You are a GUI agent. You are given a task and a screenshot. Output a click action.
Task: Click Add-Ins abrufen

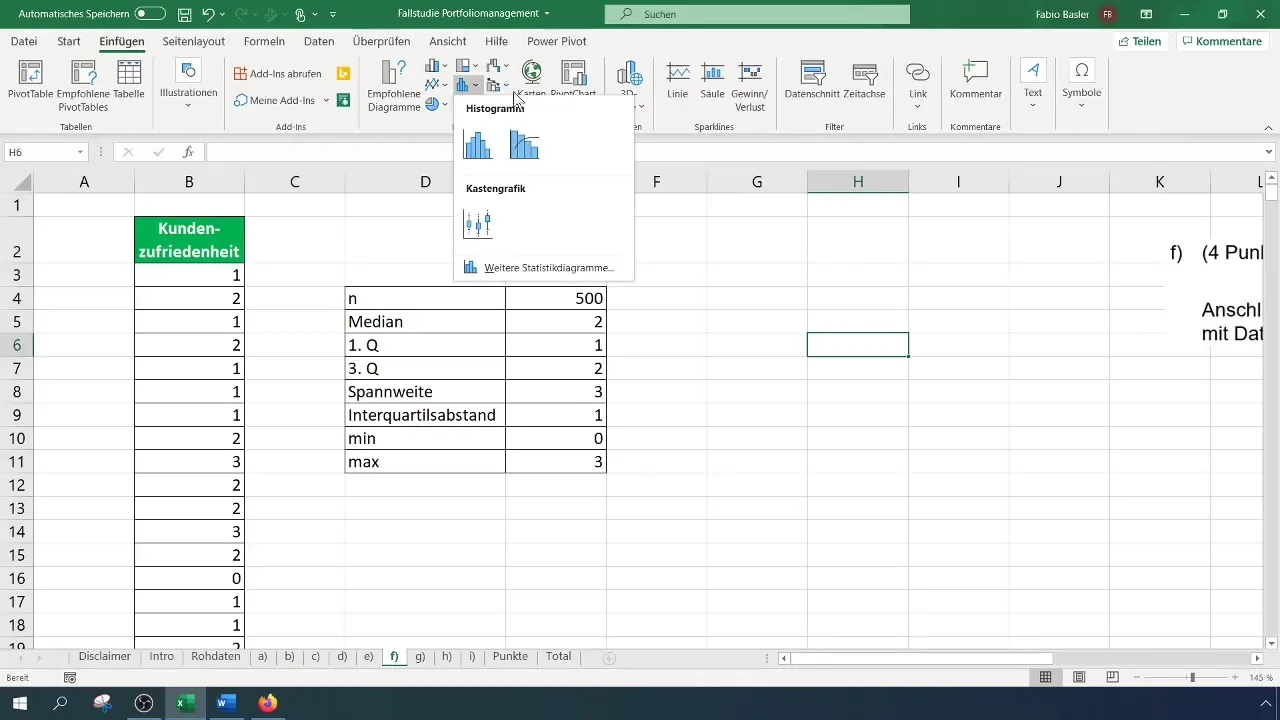point(279,74)
